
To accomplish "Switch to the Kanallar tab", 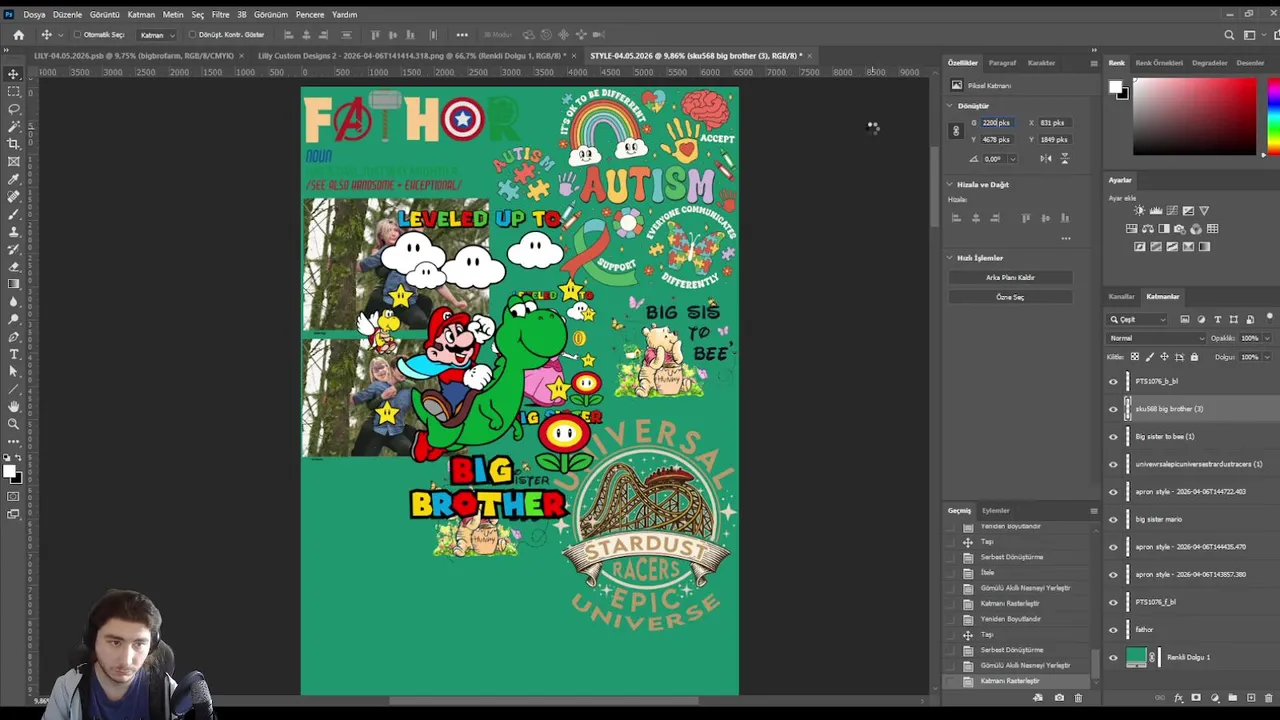I will click(1121, 297).
